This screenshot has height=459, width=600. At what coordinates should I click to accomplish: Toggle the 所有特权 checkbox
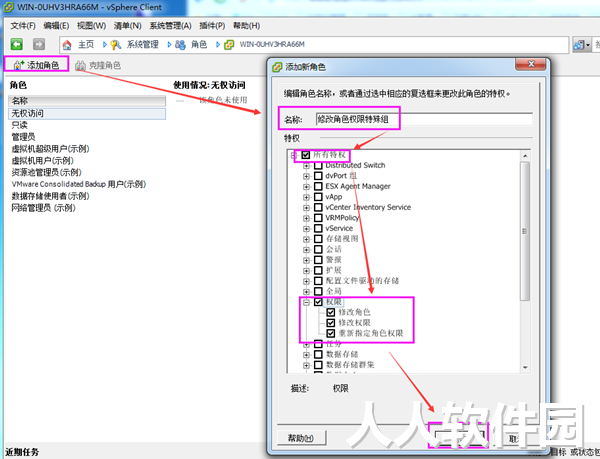click(306, 155)
